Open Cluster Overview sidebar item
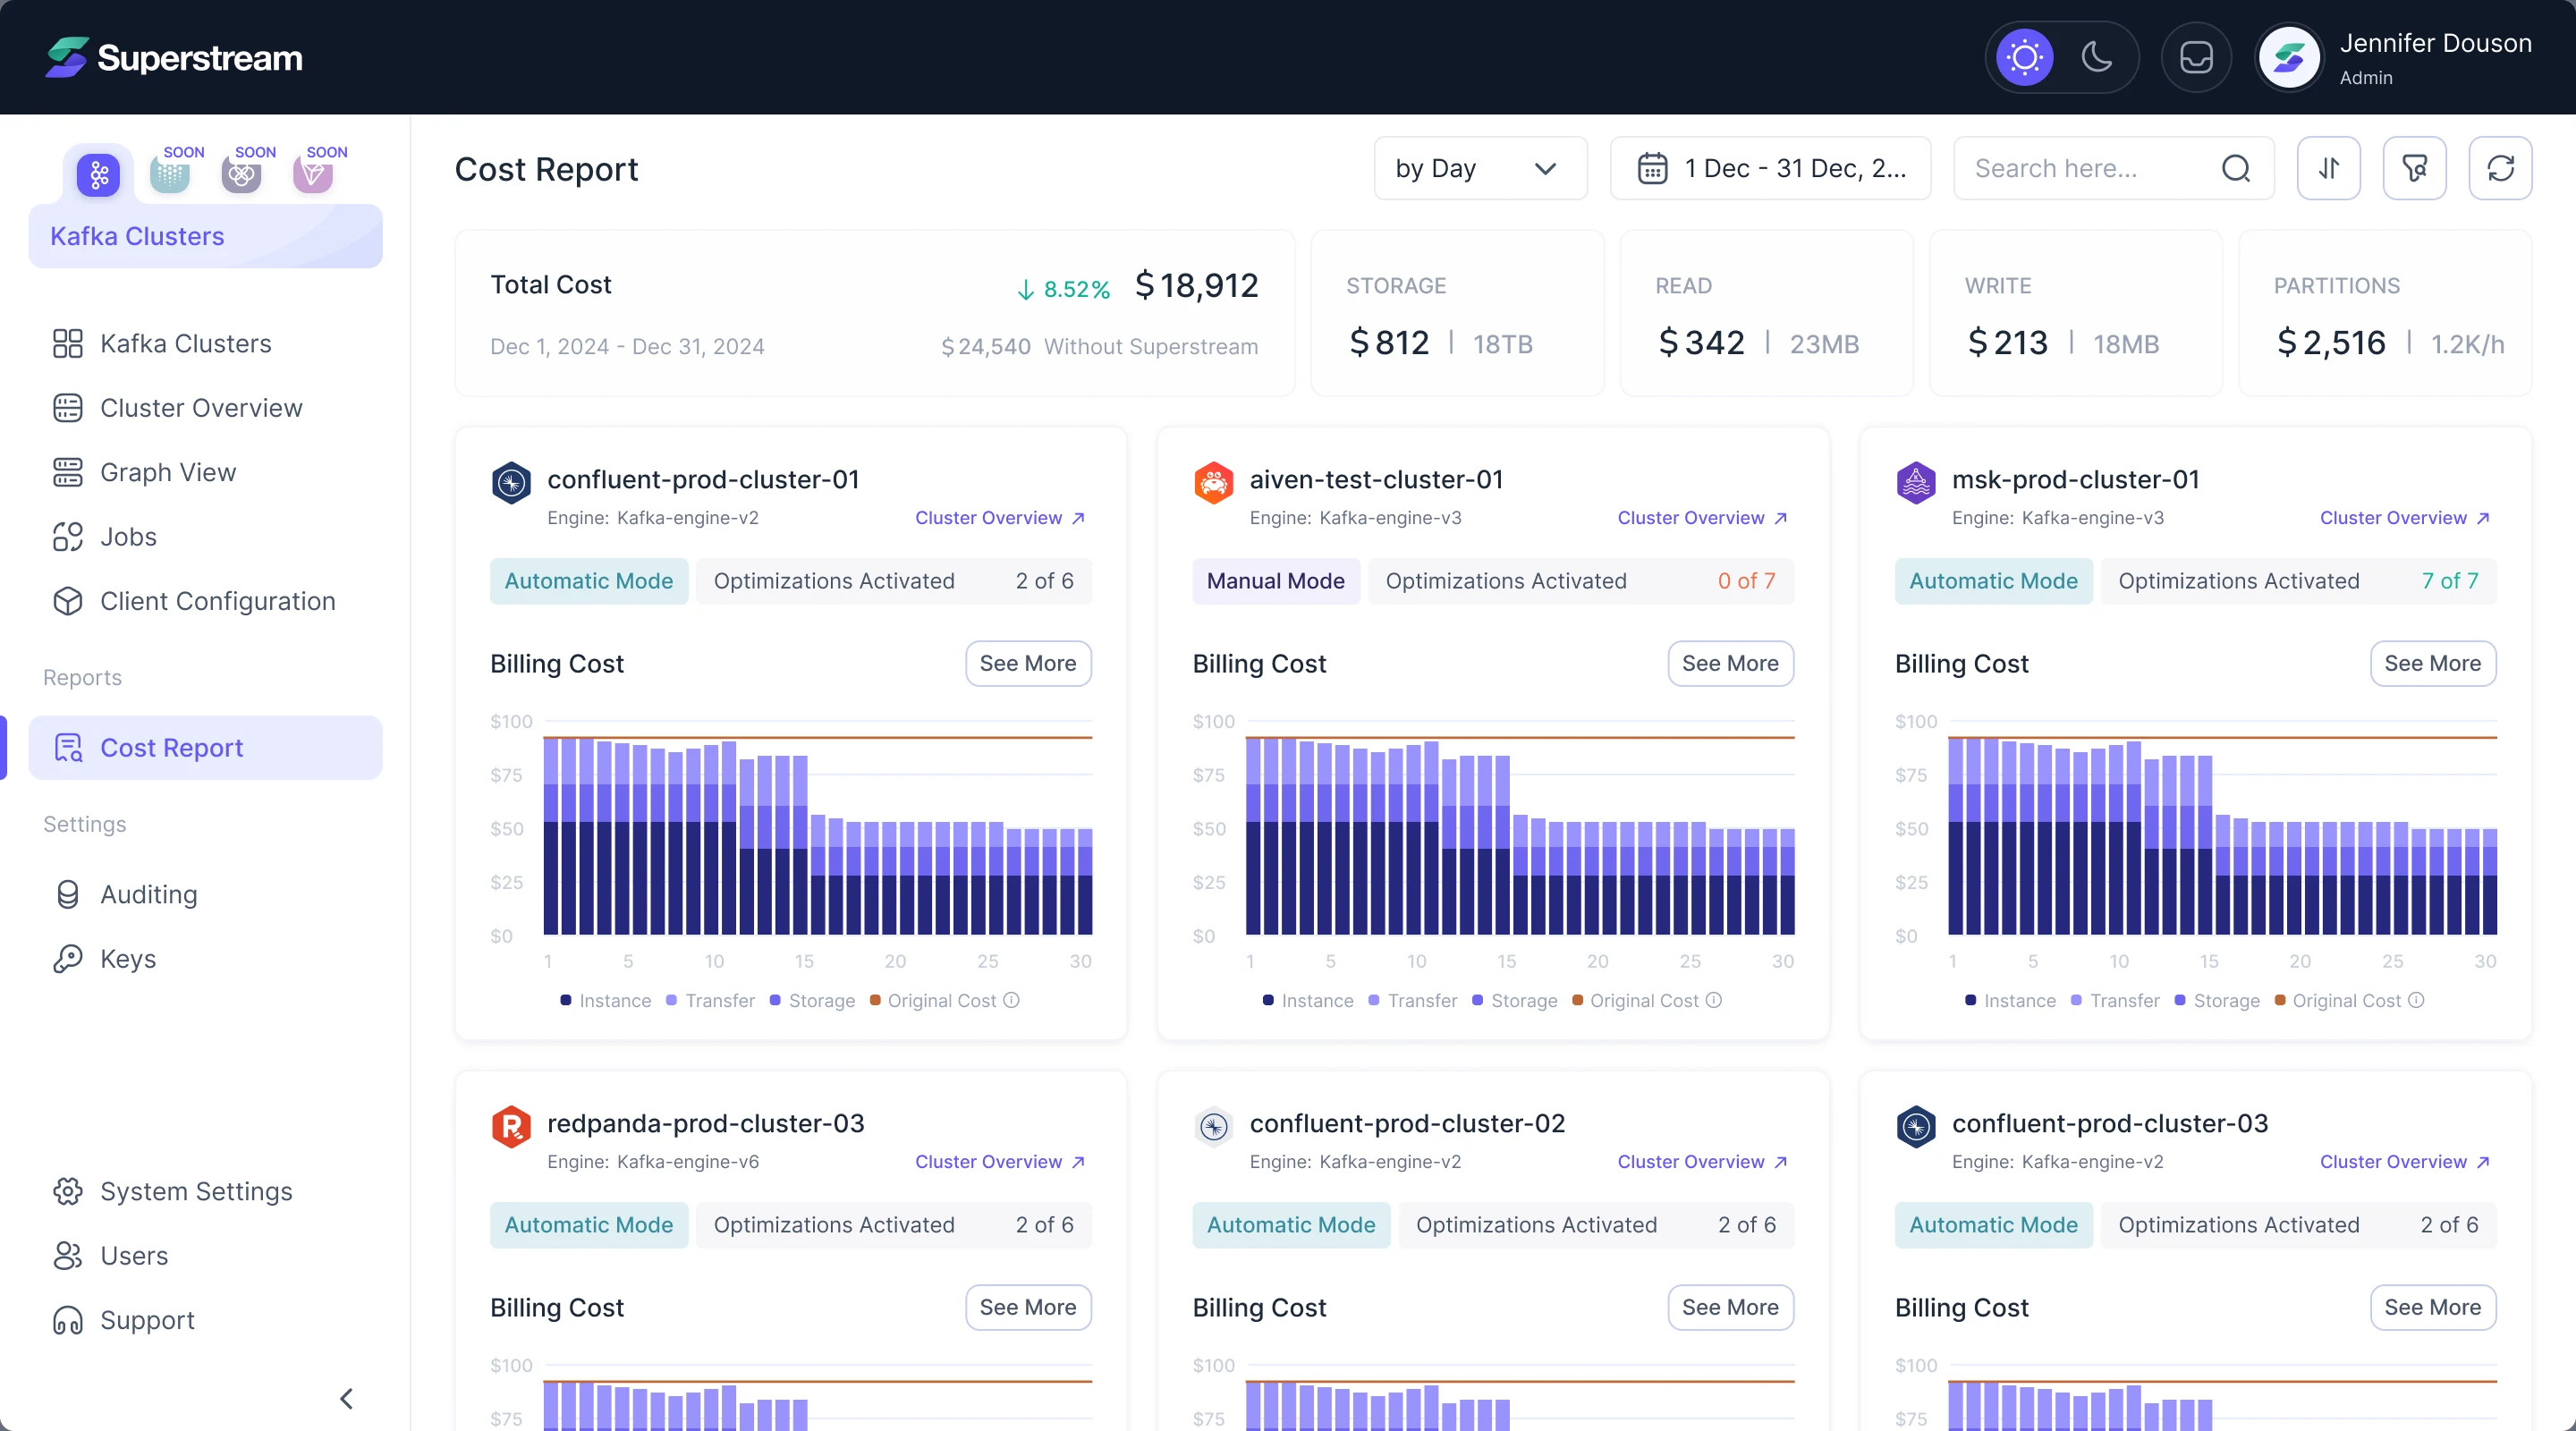 coord(205,408)
